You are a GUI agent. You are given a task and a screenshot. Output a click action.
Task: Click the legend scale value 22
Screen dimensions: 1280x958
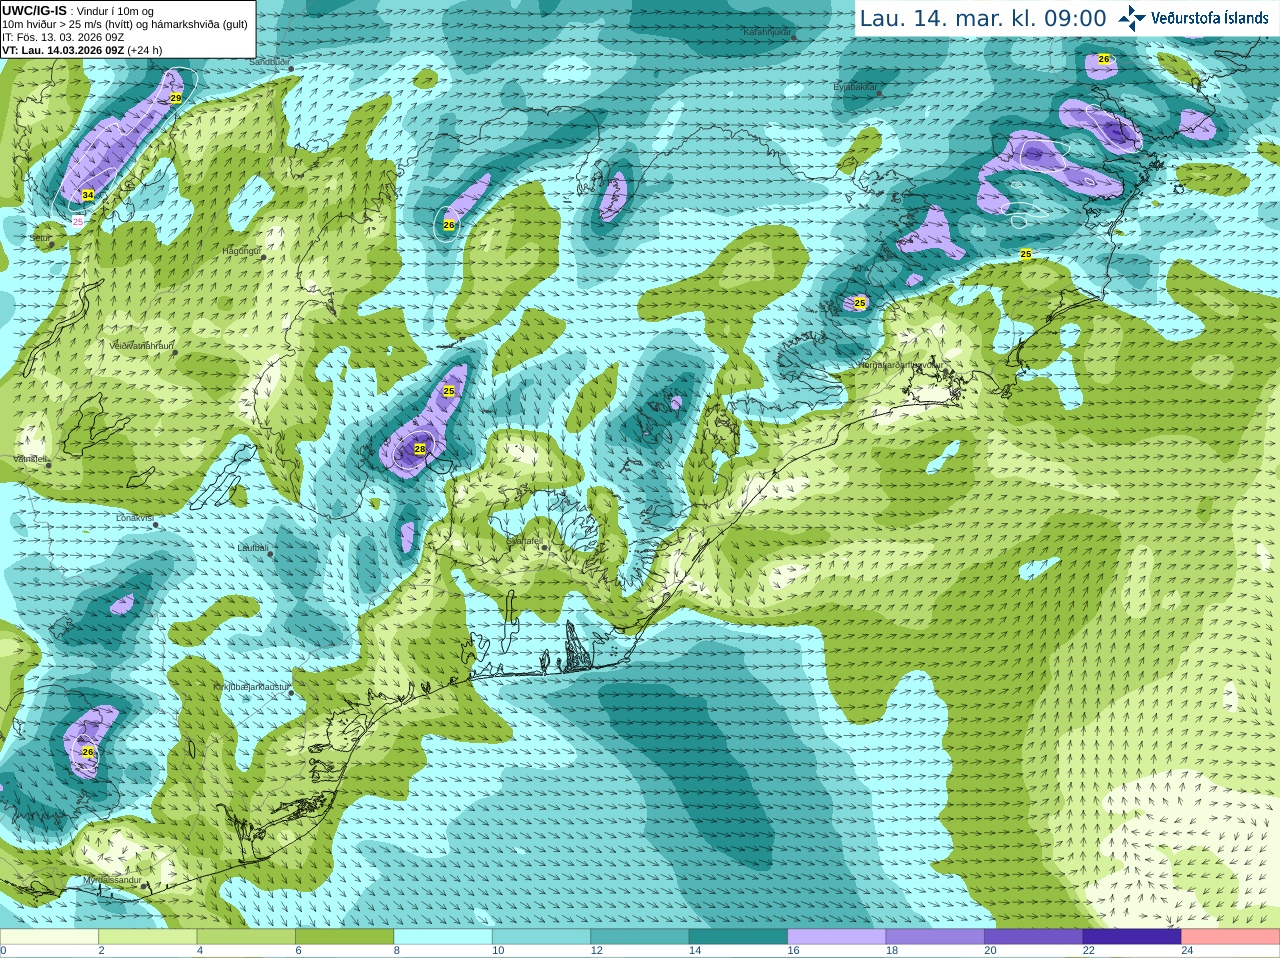pyautogui.click(x=1089, y=951)
